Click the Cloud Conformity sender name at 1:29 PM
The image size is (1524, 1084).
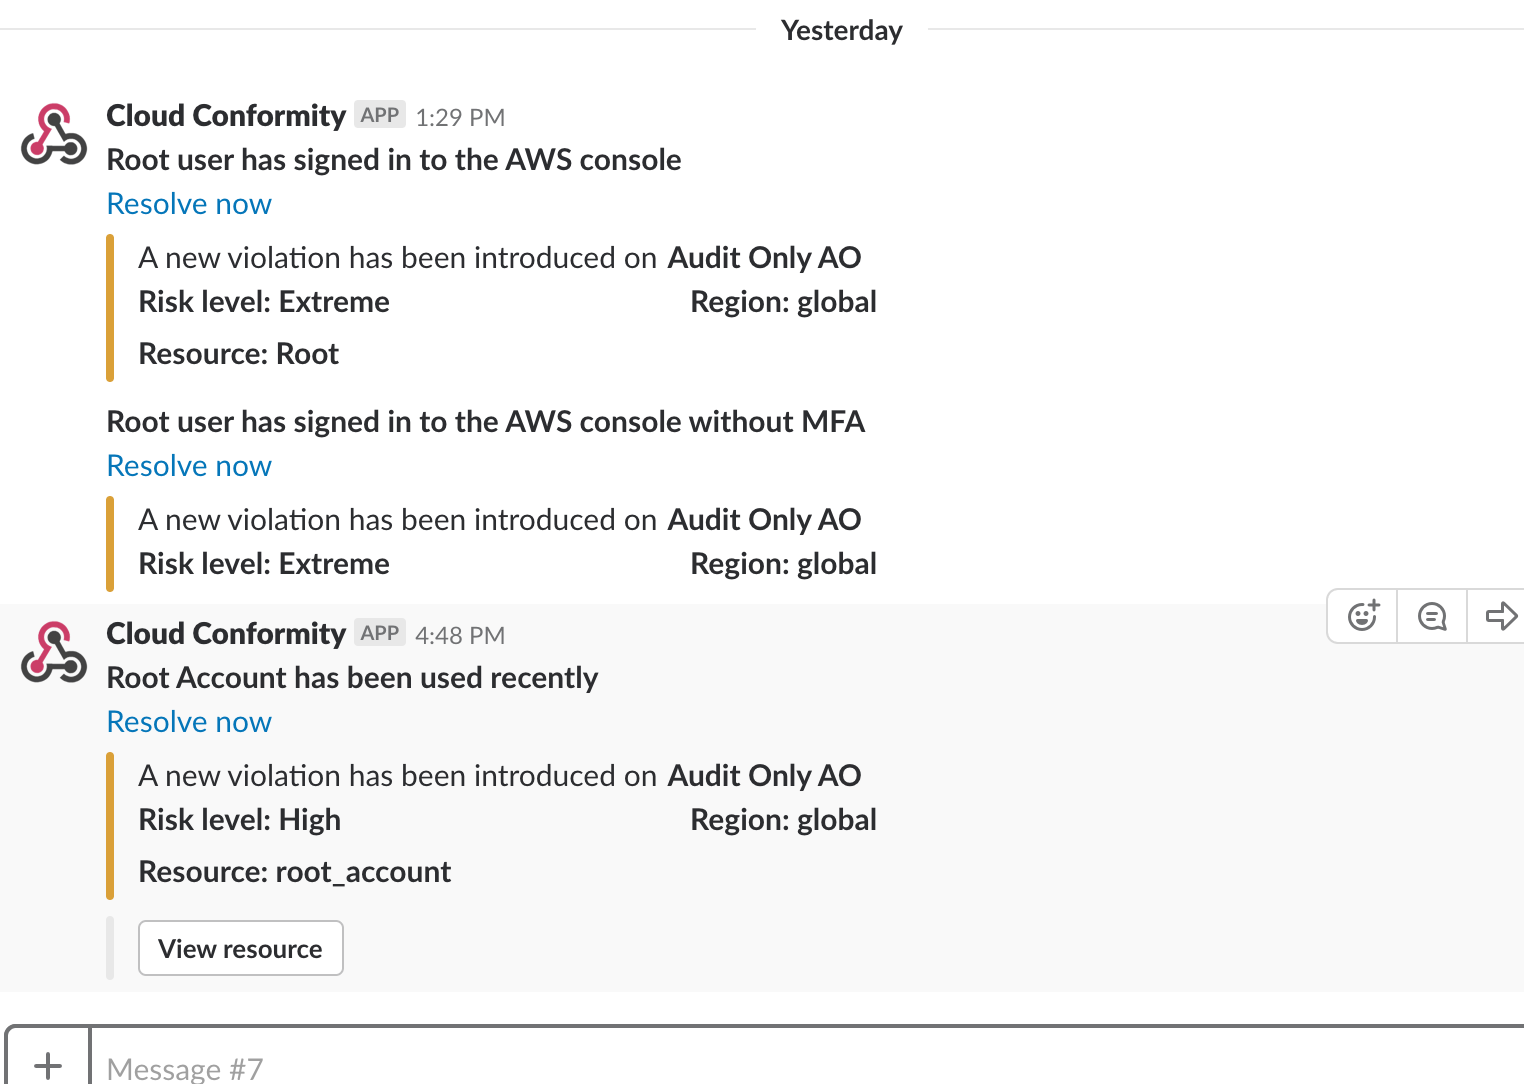point(226,116)
